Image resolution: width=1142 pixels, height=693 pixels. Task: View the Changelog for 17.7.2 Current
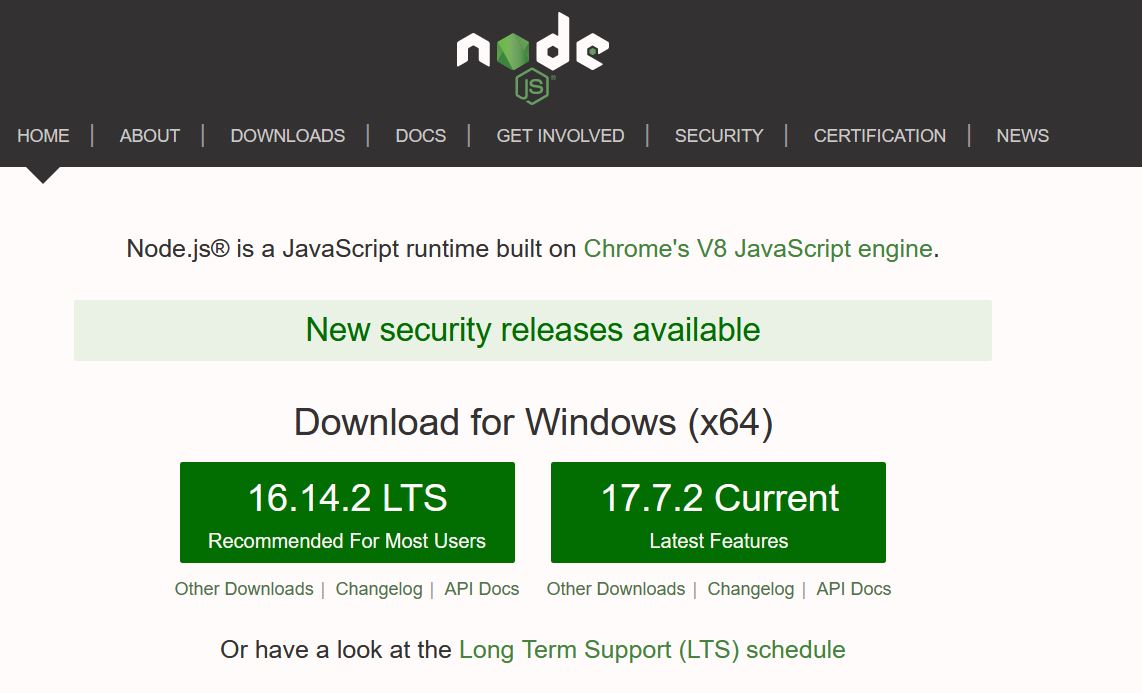tap(751, 589)
